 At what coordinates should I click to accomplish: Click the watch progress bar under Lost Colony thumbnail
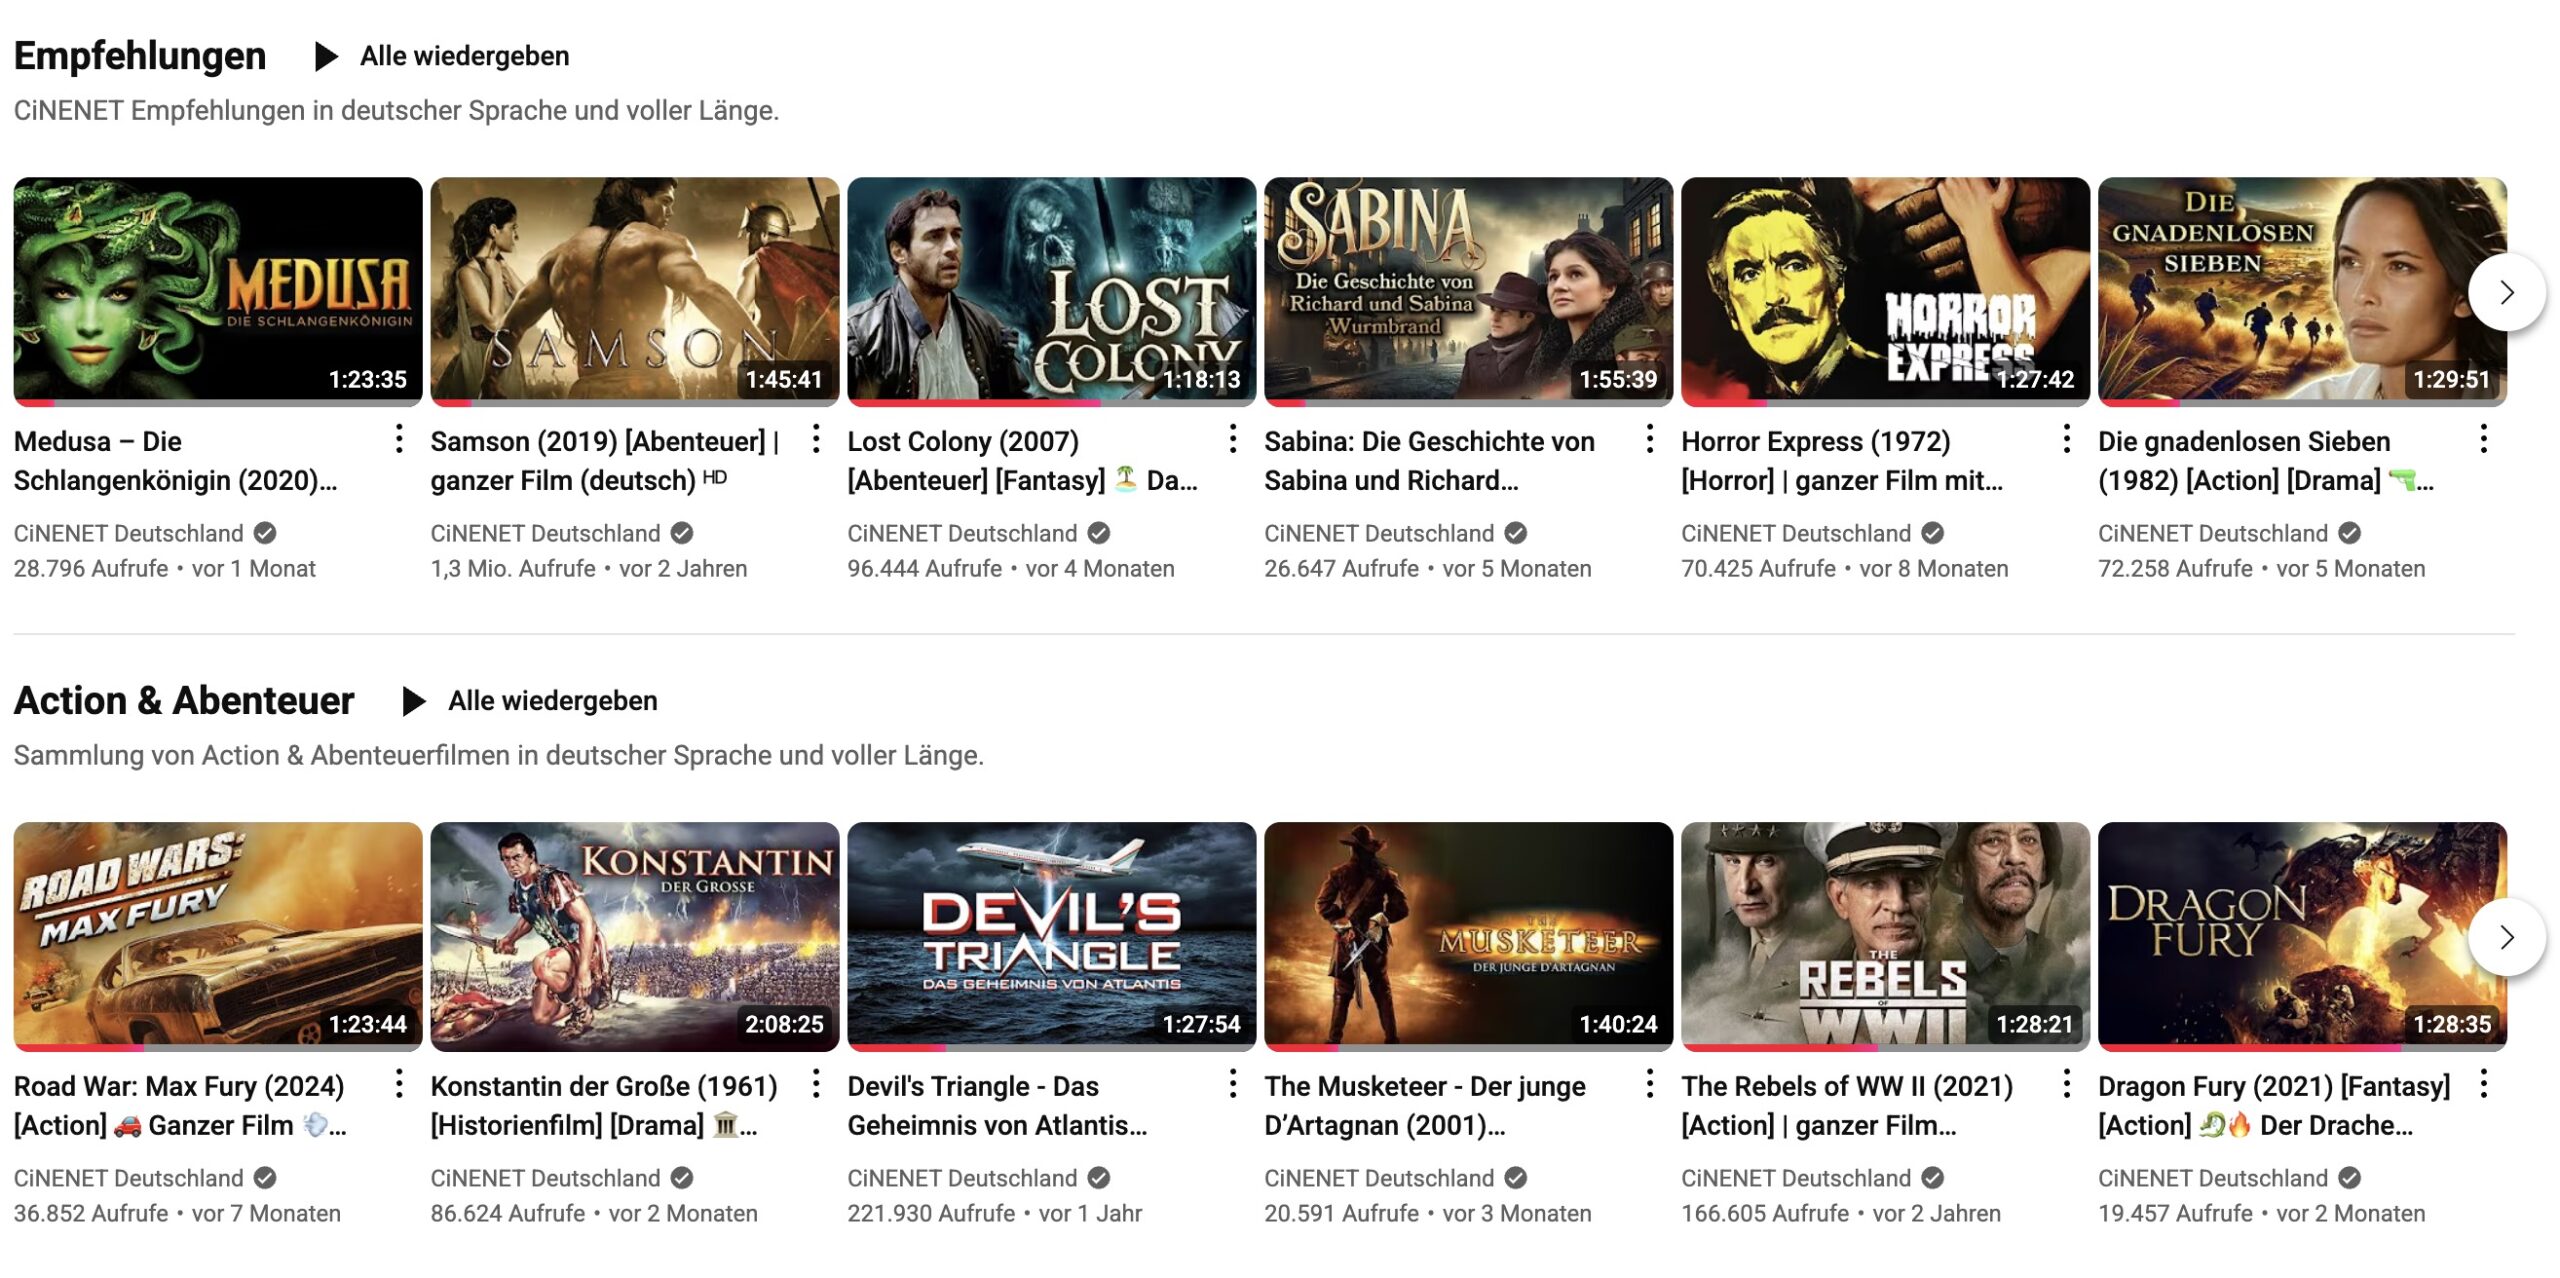(x=1052, y=404)
